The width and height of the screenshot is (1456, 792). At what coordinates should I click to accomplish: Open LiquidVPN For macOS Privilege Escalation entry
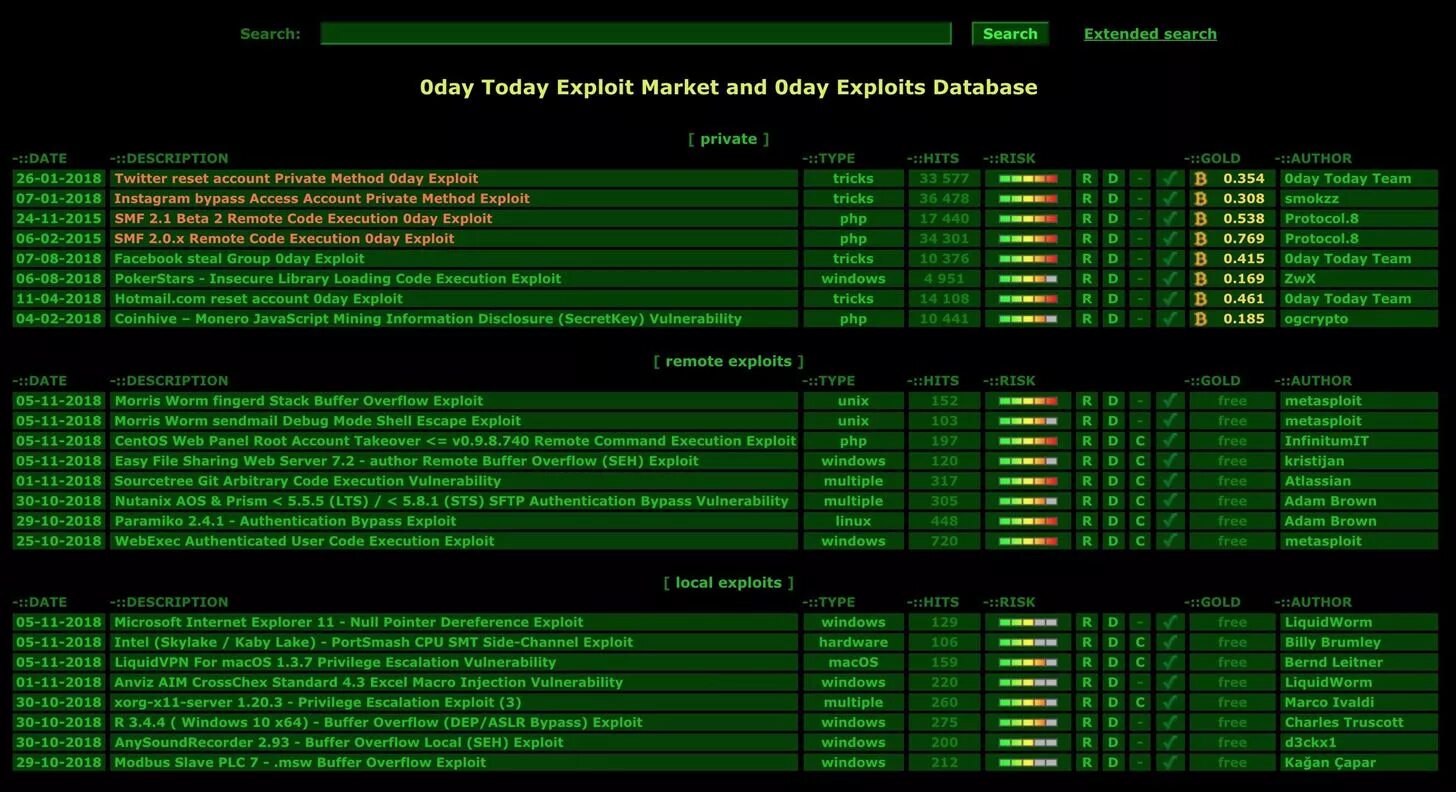coord(335,662)
